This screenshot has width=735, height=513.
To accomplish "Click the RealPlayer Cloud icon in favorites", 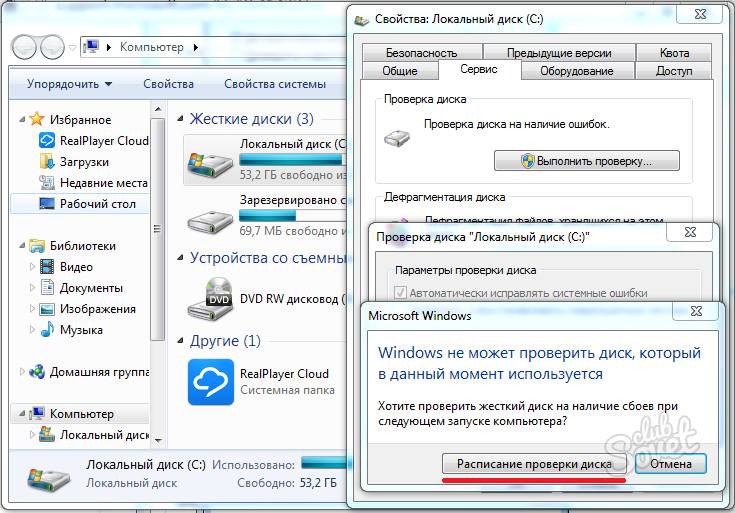I will (46, 141).
